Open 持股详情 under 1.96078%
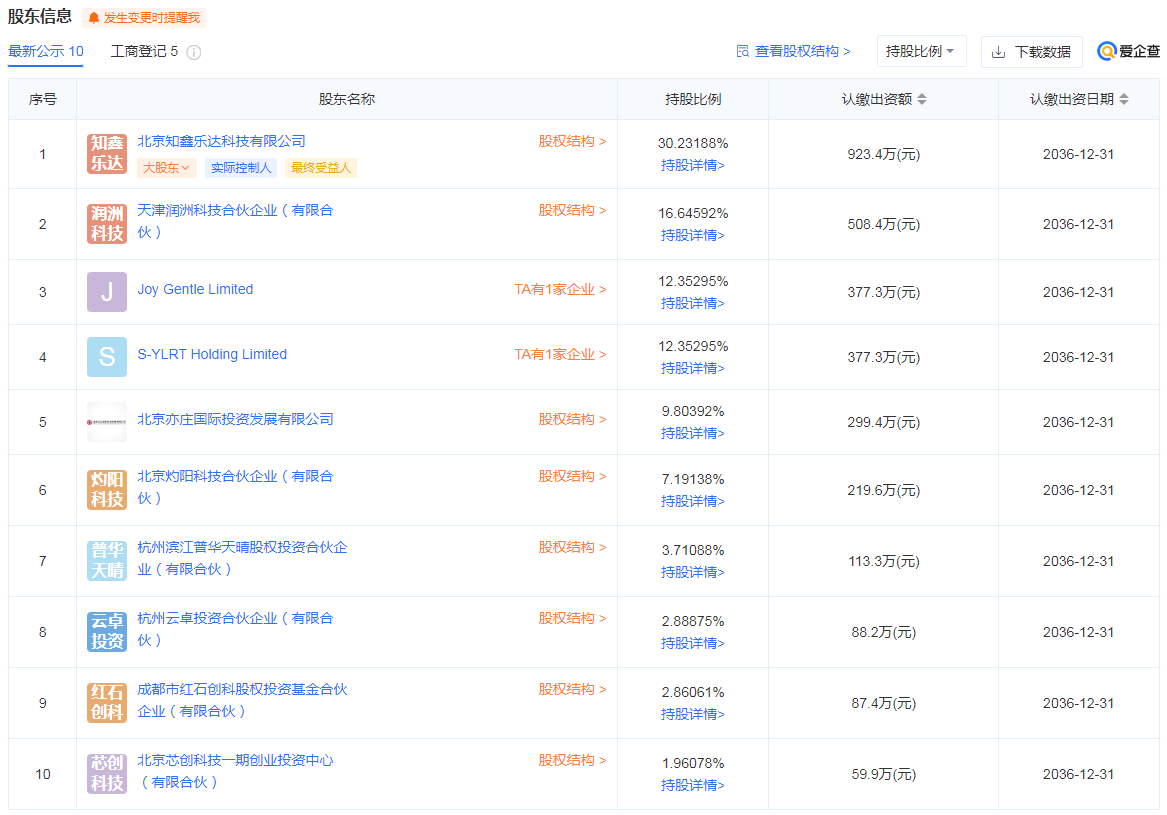The width and height of the screenshot is (1167, 815). click(x=693, y=784)
